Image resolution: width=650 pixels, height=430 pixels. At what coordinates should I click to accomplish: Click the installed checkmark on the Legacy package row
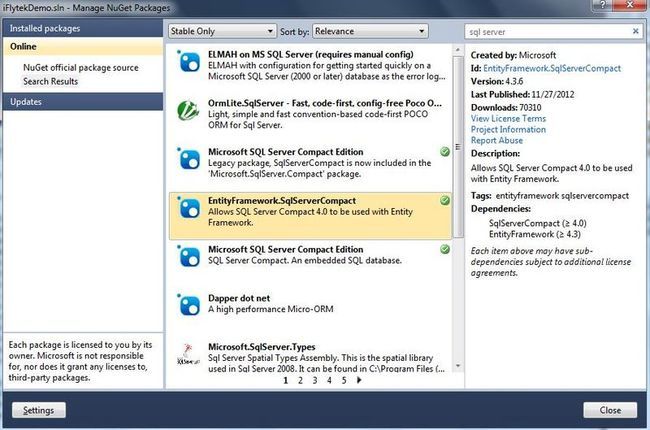[445, 152]
